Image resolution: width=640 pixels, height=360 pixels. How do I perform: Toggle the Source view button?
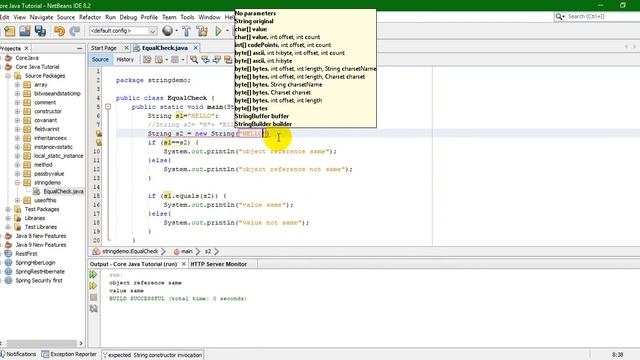click(100, 60)
